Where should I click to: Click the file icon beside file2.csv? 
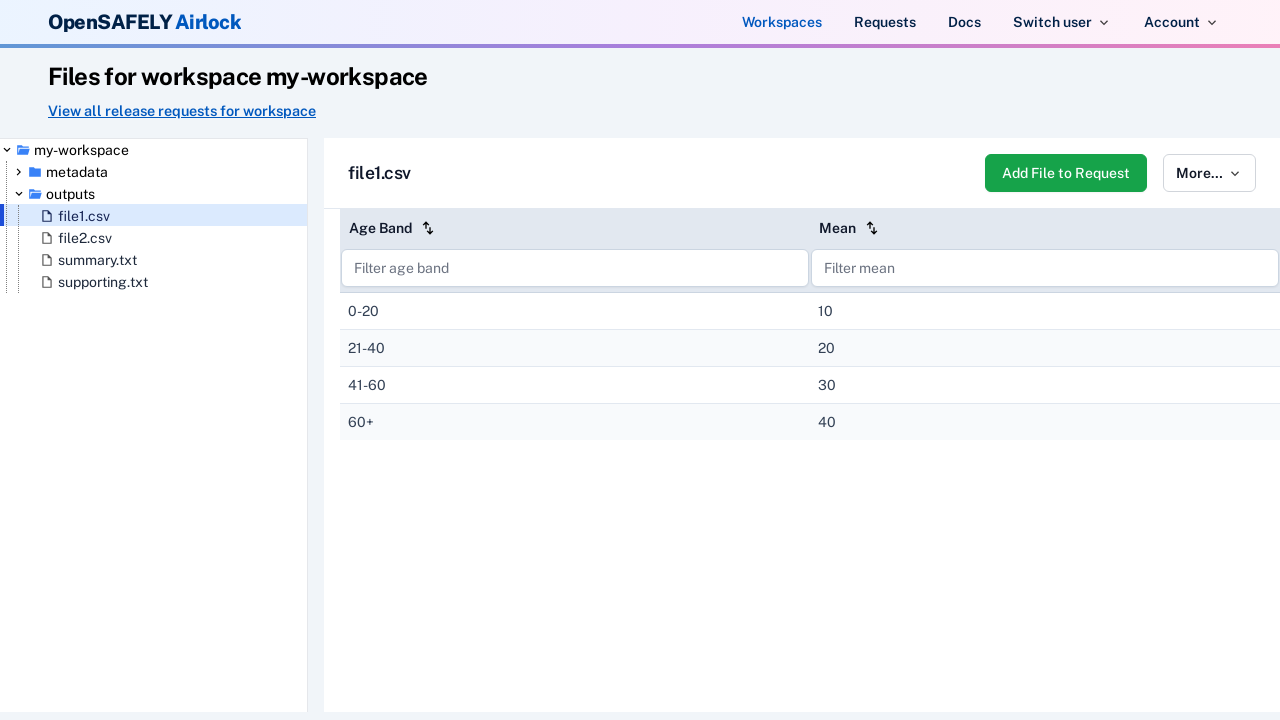coord(46,238)
